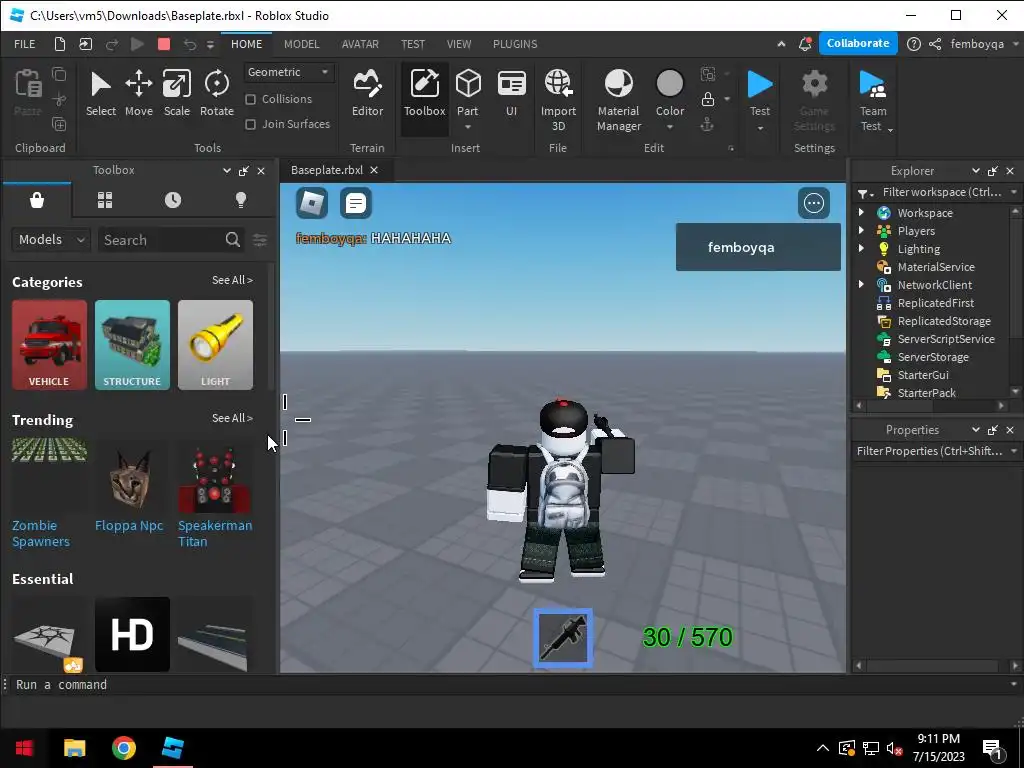
Task: Open Toolbox search filter options
Action: [x=260, y=240]
